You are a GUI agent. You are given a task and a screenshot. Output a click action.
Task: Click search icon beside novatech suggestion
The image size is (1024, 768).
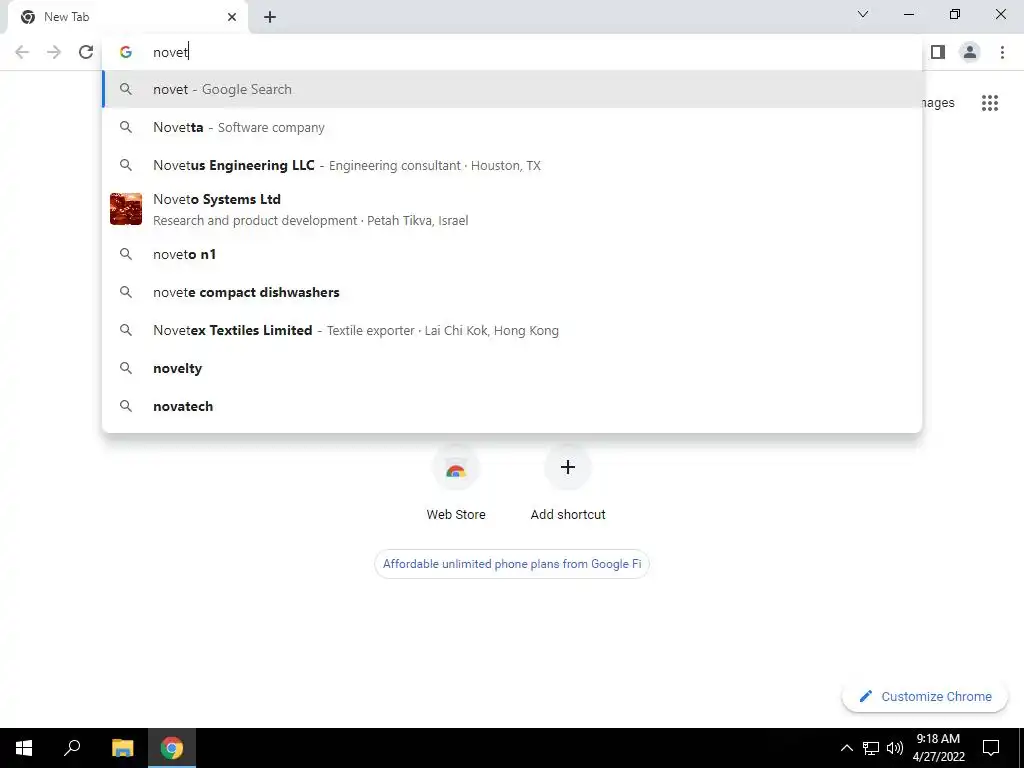126,406
